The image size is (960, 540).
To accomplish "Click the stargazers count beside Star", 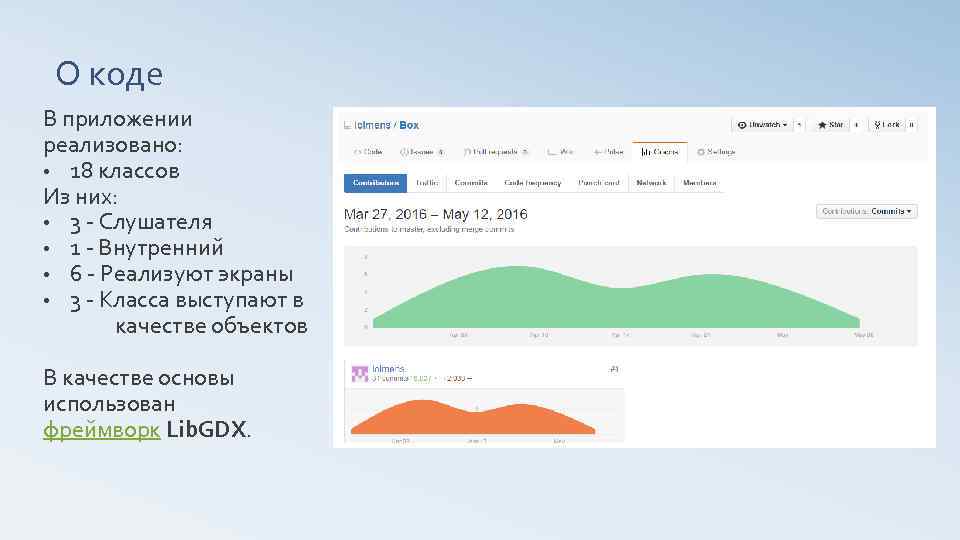I will coord(856,124).
